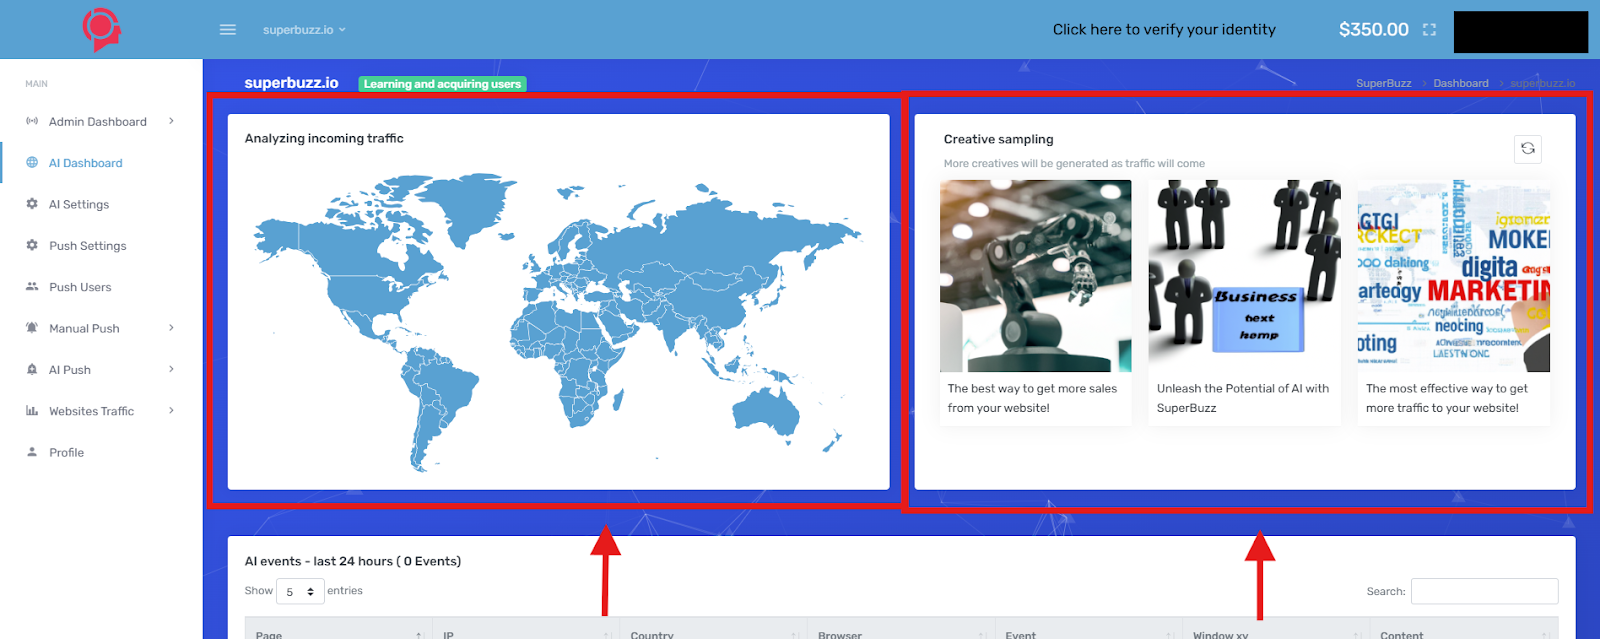Toggle the hamburger sidebar menu
The height and width of the screenshot is (639, 1600).
[228, 30]
